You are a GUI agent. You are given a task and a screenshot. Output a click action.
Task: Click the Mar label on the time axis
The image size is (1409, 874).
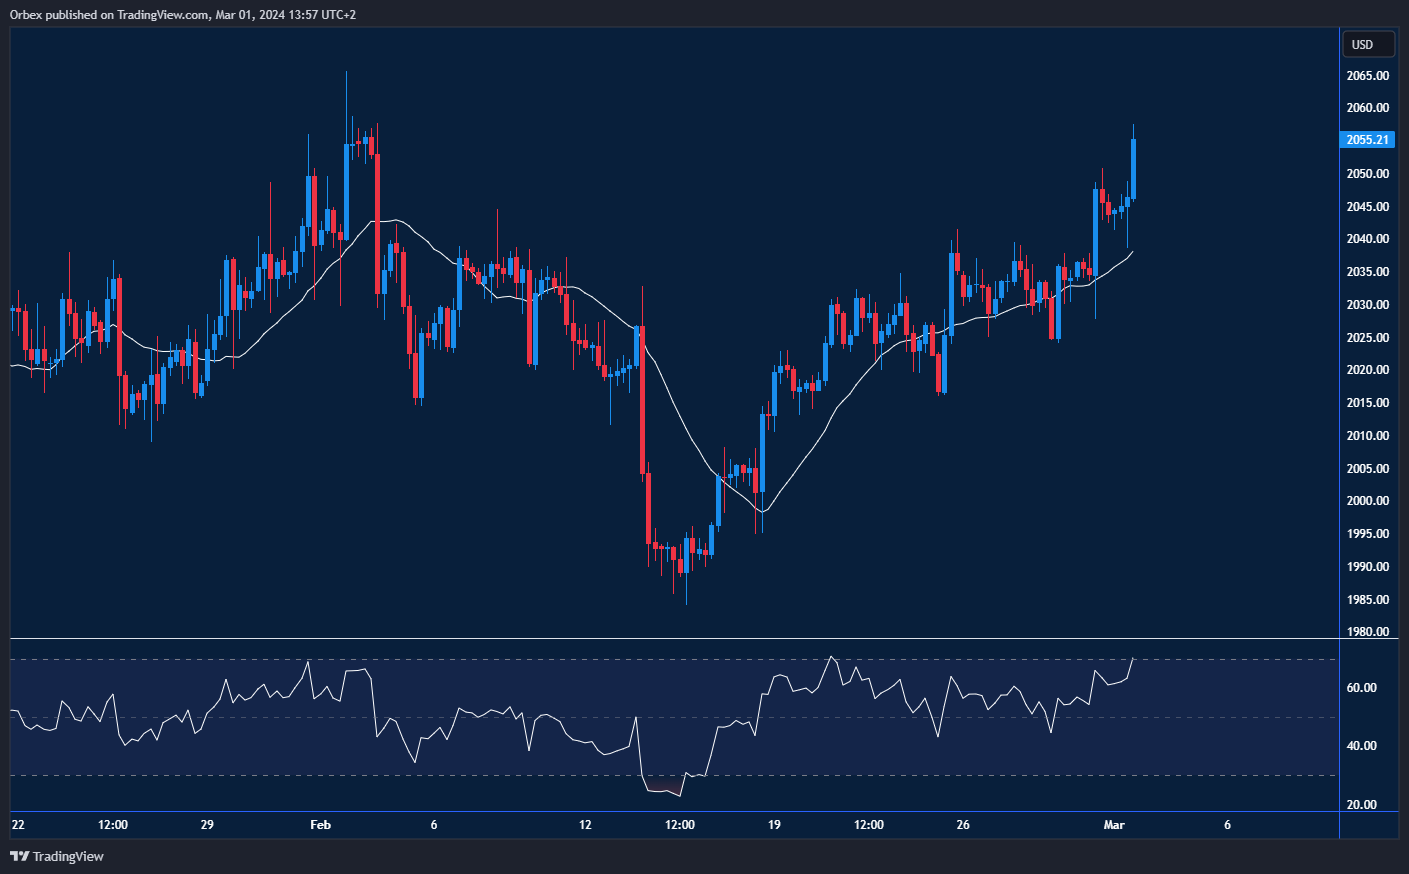[1114, 825]
